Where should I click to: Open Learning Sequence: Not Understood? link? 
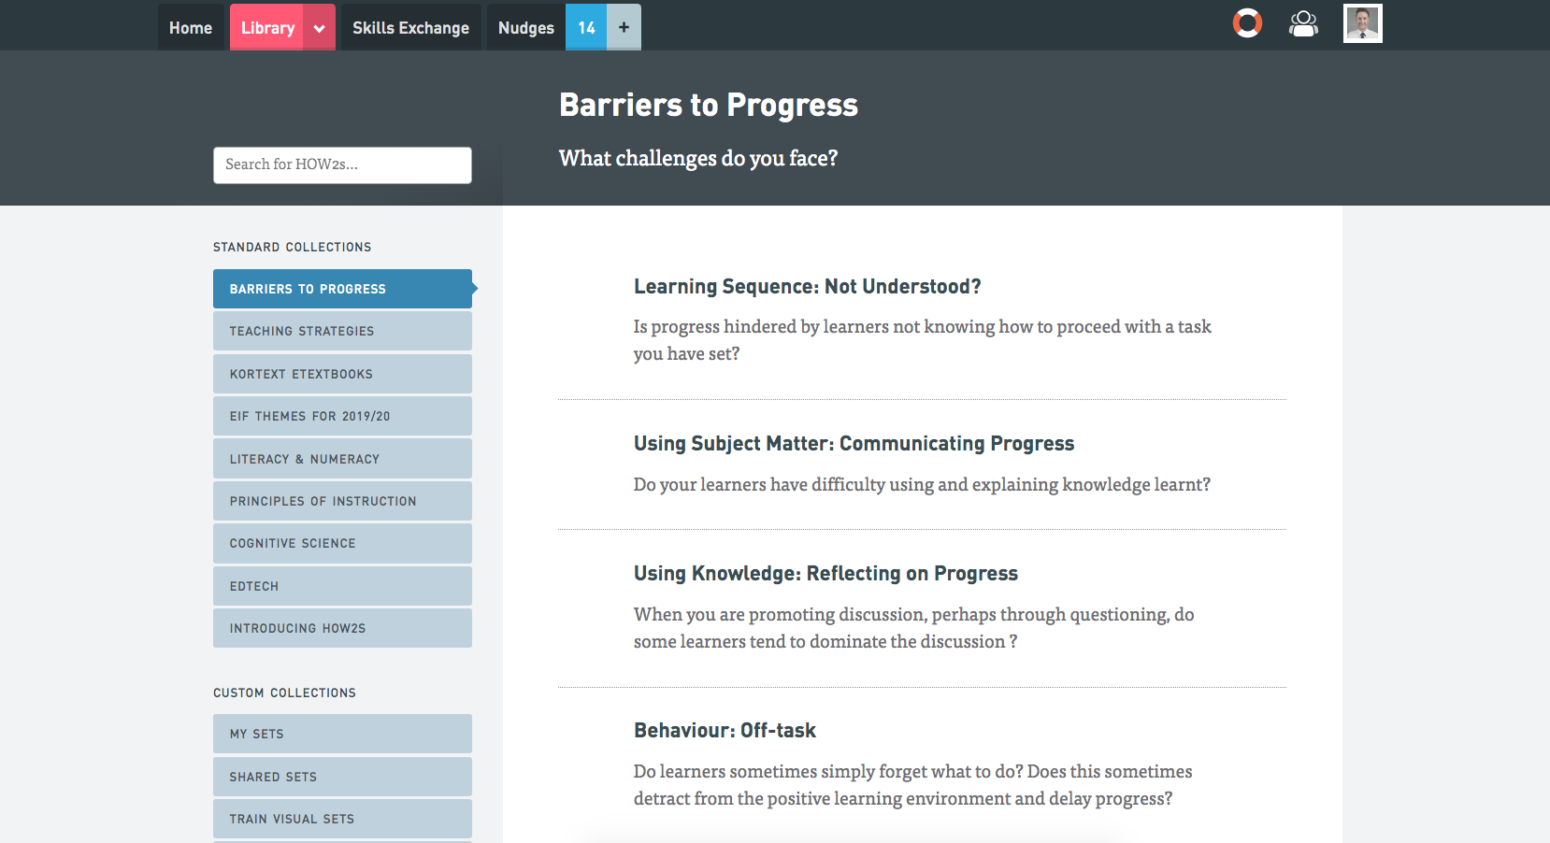pos(807,287)
